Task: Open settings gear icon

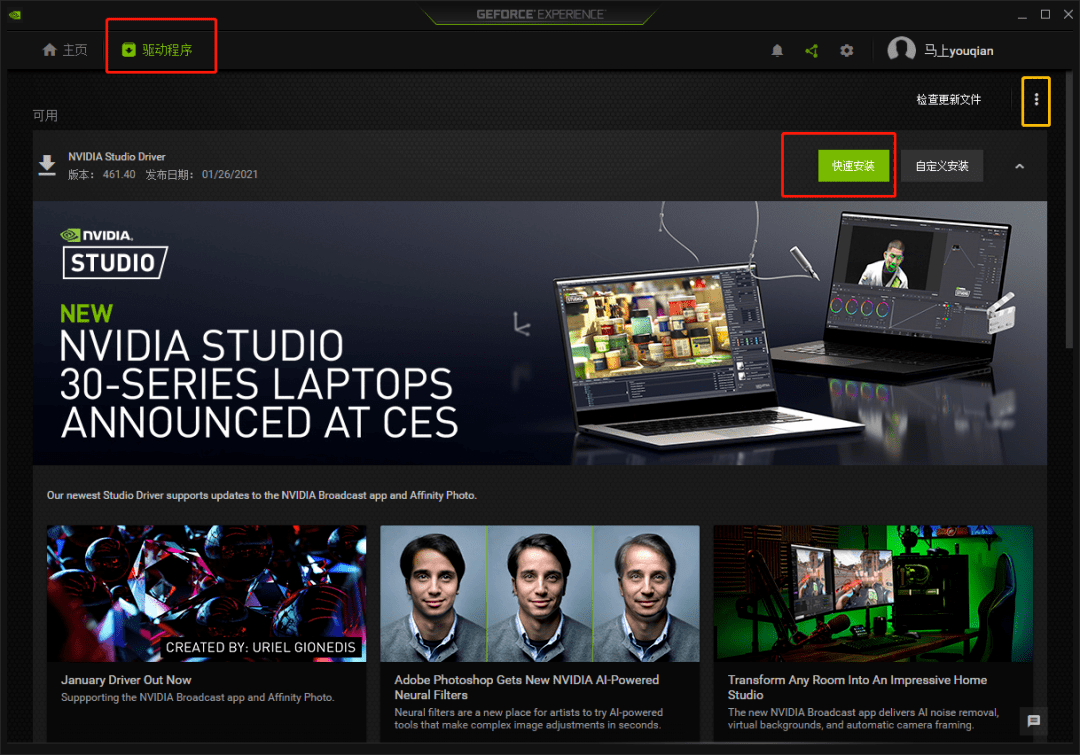Action: [847, 50]
